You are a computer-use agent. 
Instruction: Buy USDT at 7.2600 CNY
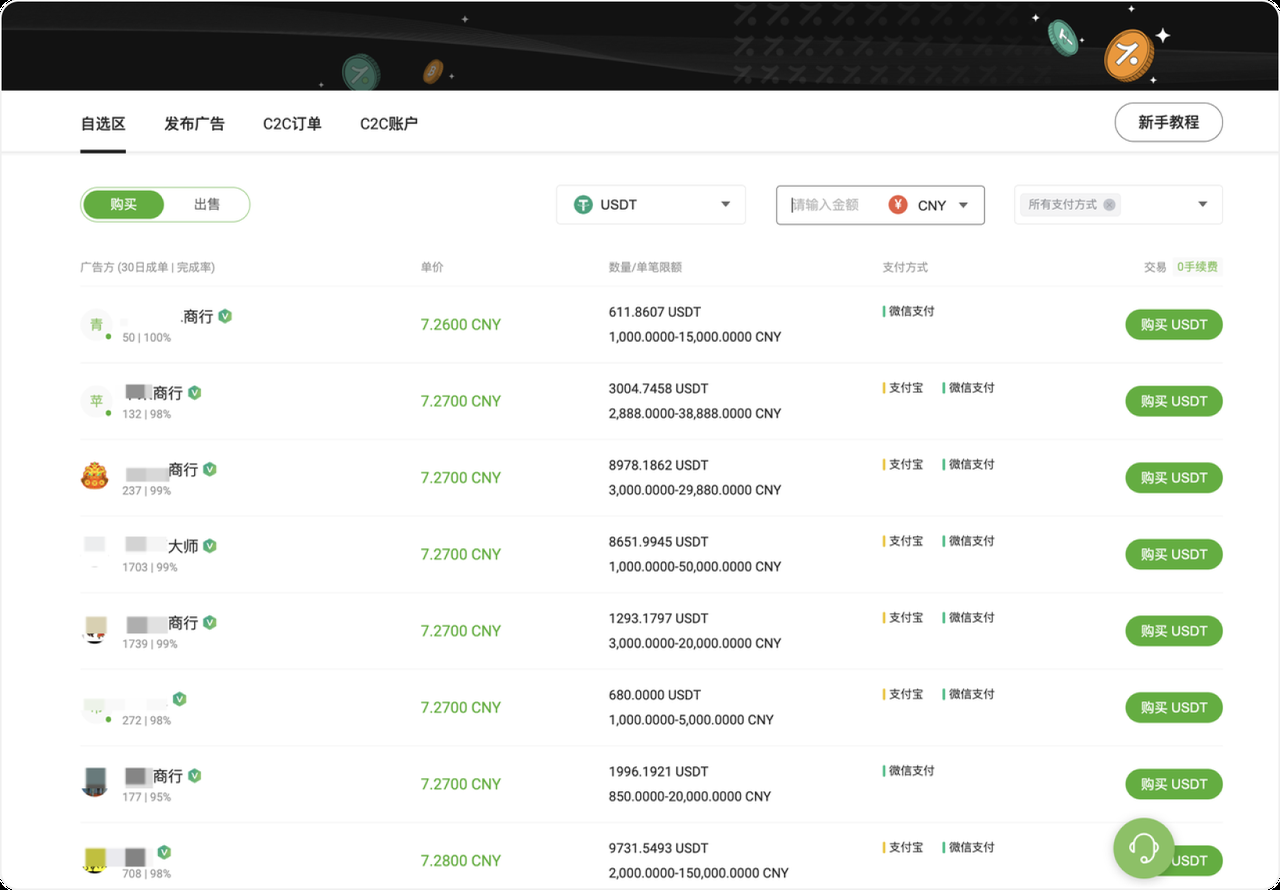(x=1173, y=325)
